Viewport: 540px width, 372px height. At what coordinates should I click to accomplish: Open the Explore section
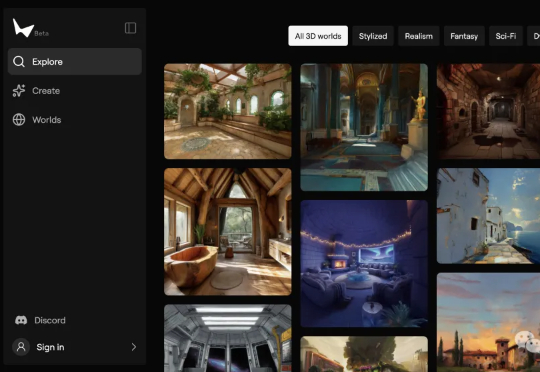pyautogui.click(x=75, y=62)
